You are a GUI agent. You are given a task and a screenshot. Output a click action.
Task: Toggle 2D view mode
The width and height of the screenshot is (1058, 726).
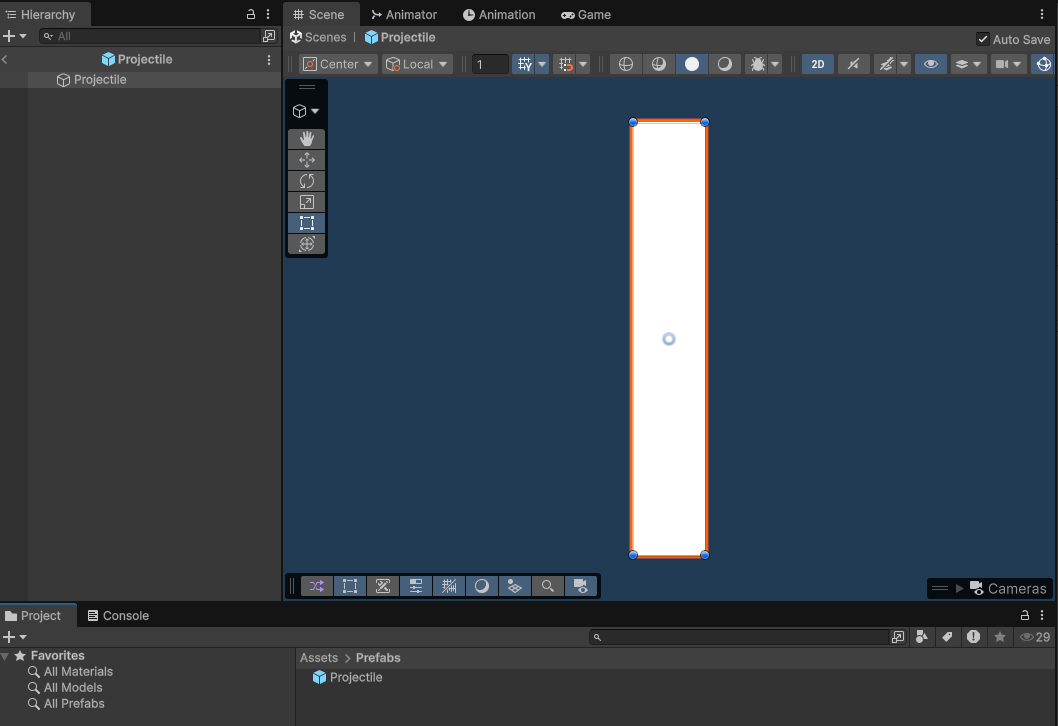(818, 64)
